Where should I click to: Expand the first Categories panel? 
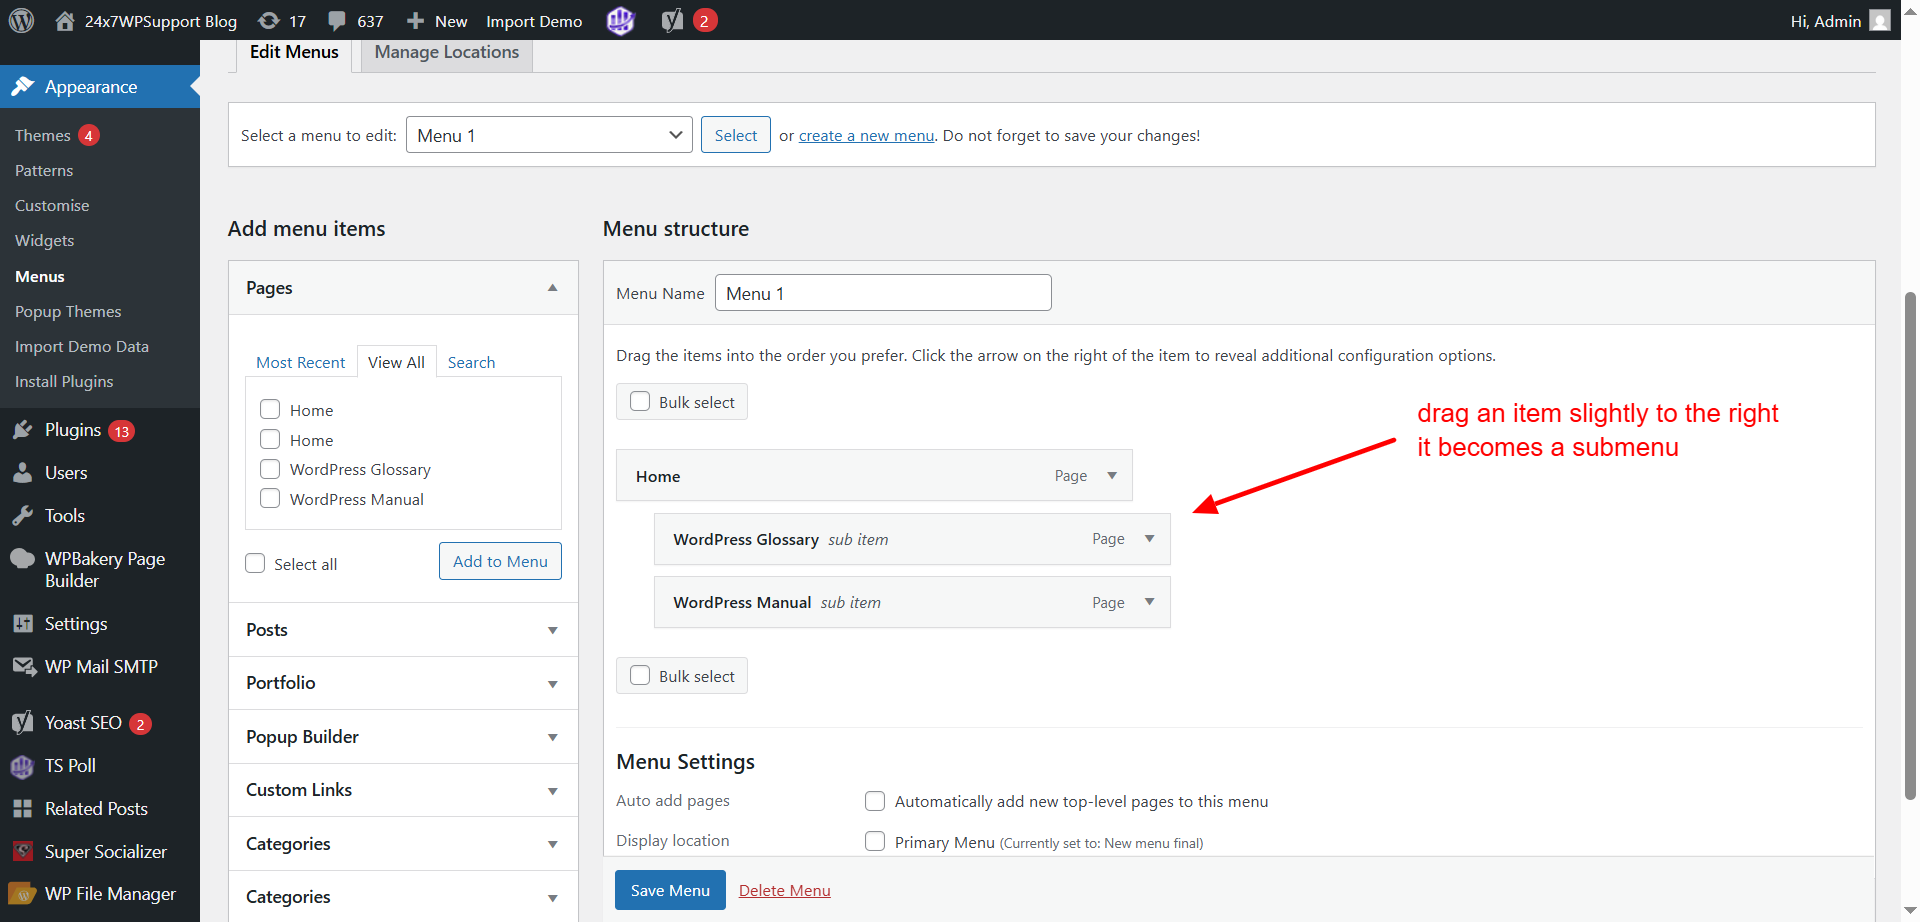pyautogui.click(x=553, y=844)
